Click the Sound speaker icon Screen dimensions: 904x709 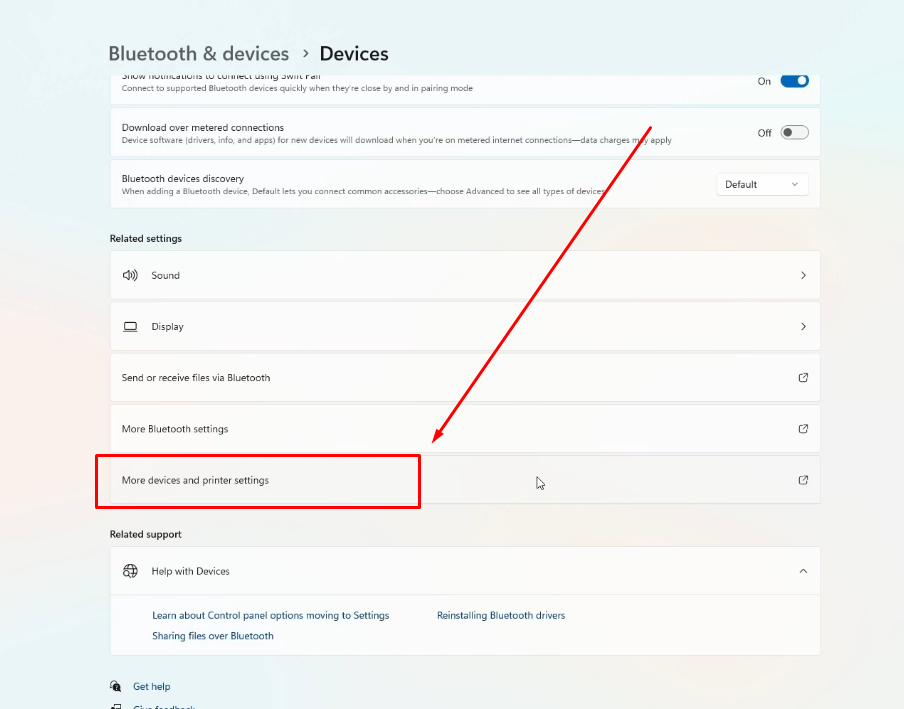(130, 275)
